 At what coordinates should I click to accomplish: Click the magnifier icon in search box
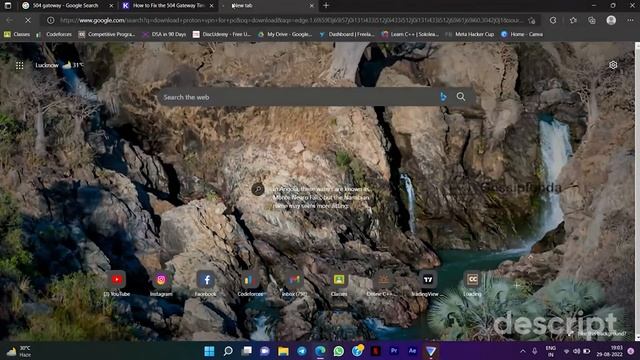click(x=461, y=97)
